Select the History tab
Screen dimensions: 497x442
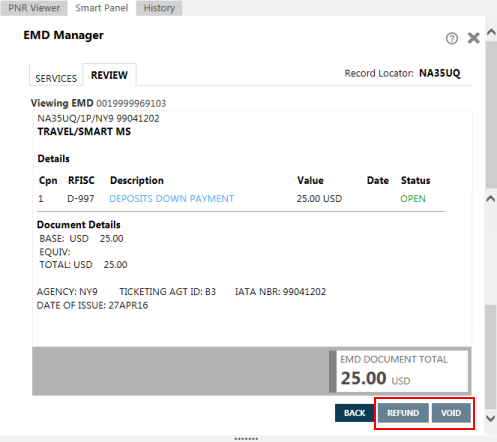(x=159, y=8)
